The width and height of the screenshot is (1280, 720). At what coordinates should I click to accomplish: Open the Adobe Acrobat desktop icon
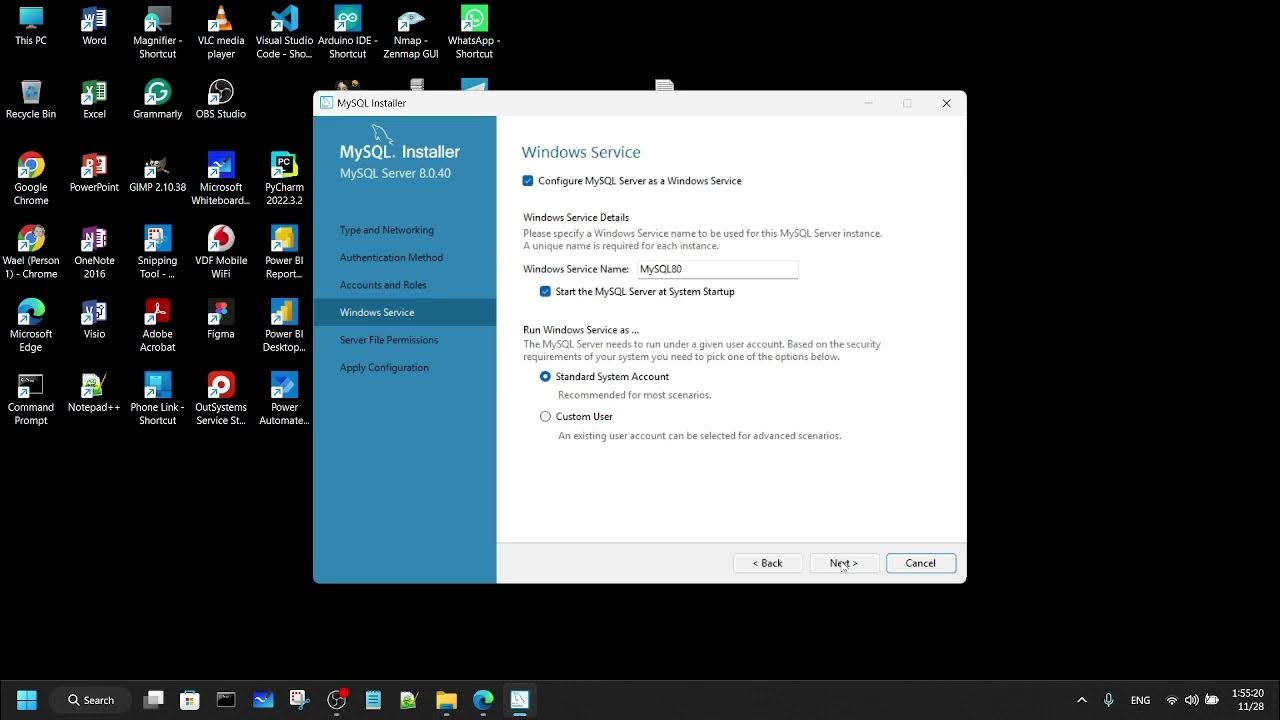tap(157, 326)
